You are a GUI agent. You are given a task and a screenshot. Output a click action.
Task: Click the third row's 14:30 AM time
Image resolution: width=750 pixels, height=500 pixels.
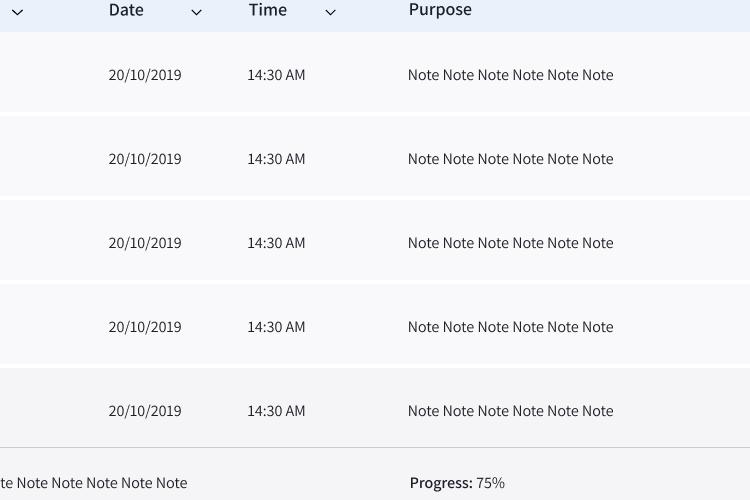pos(276,243)
